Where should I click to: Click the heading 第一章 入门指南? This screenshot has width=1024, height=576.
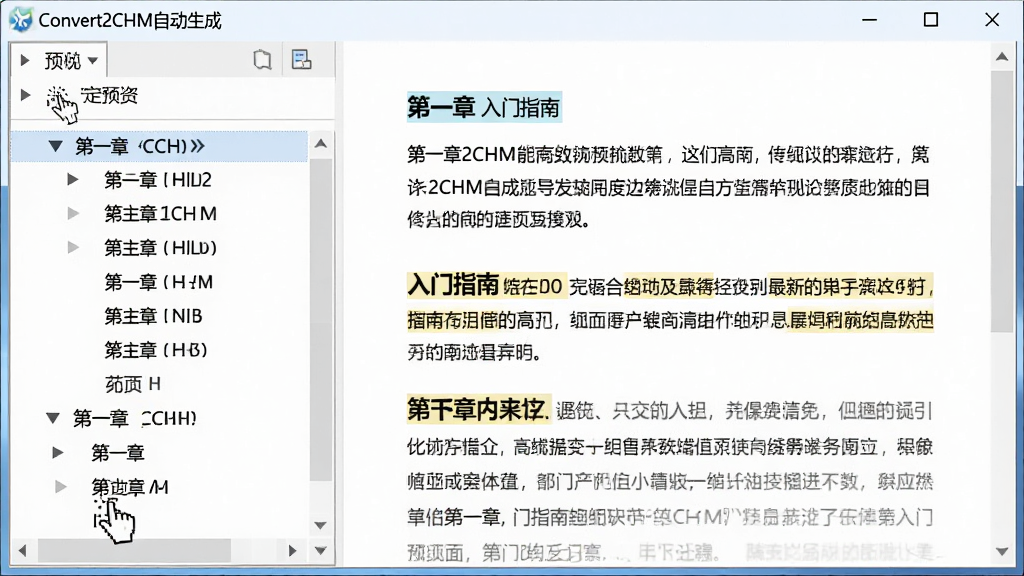pos(484,107)
